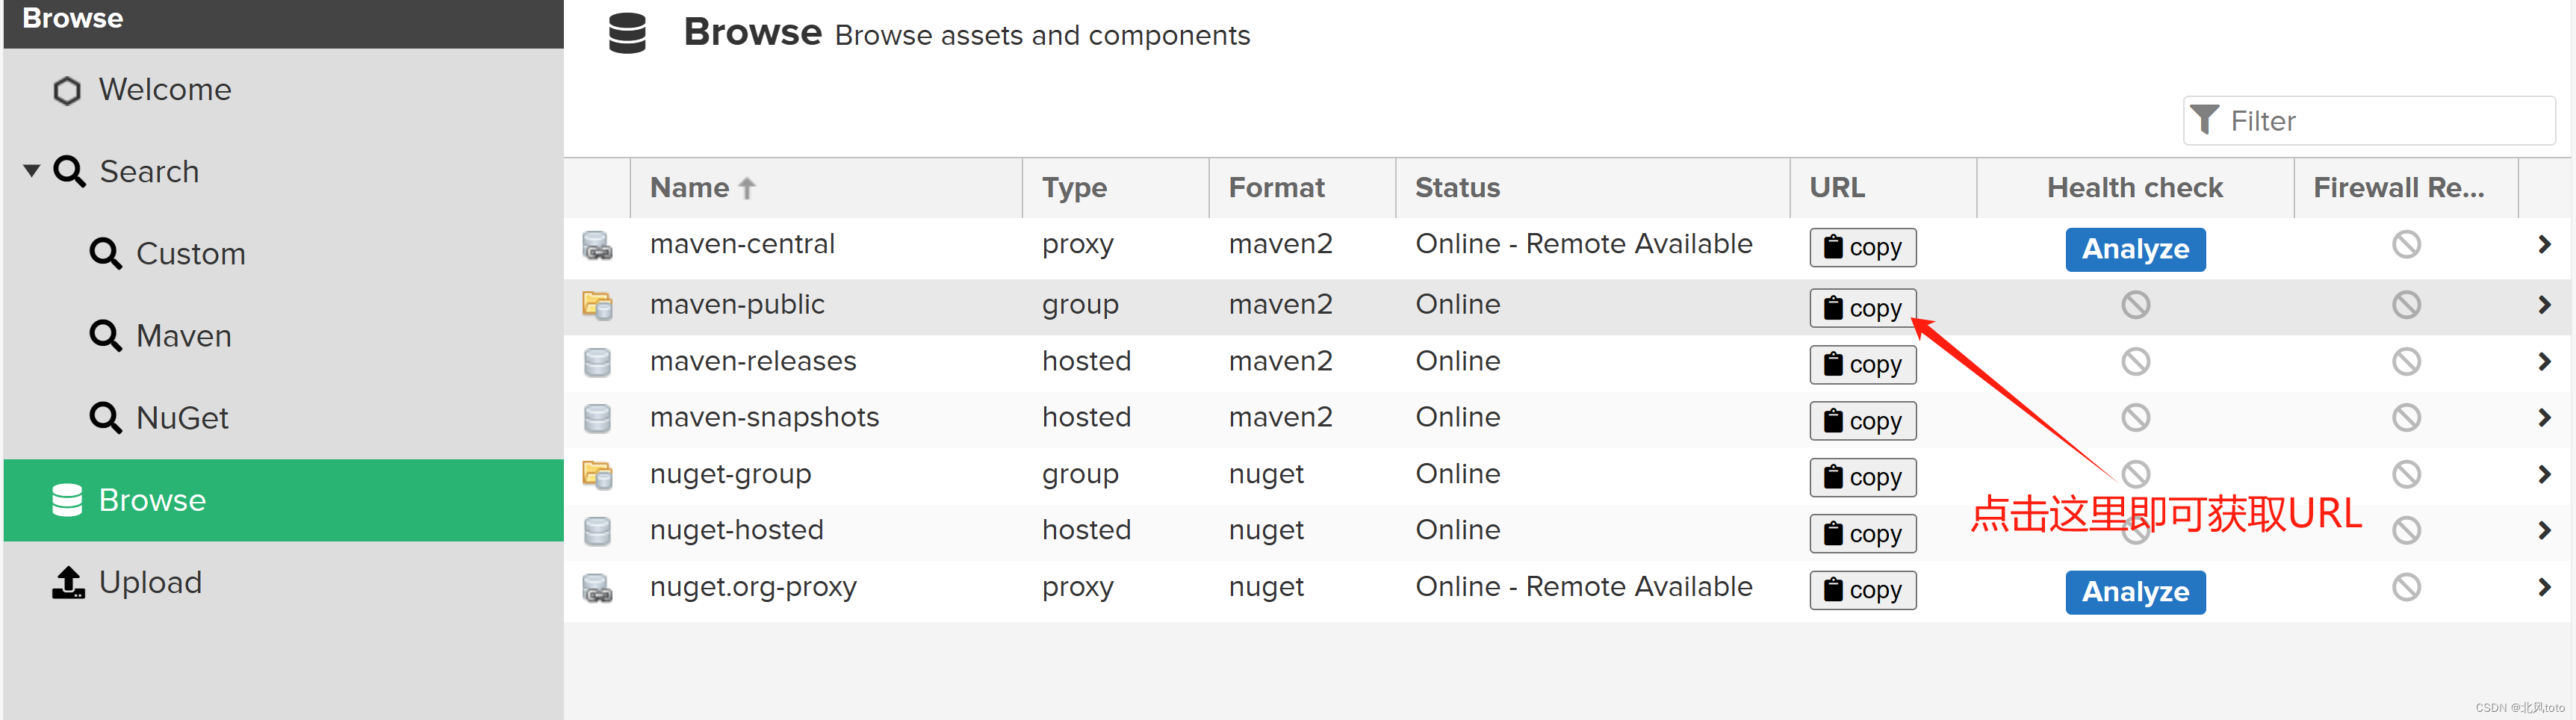This screenshot has width=2576, height=720.
Task: Open maven-releases via its row chevron
Action: (x=2544, y=362)
